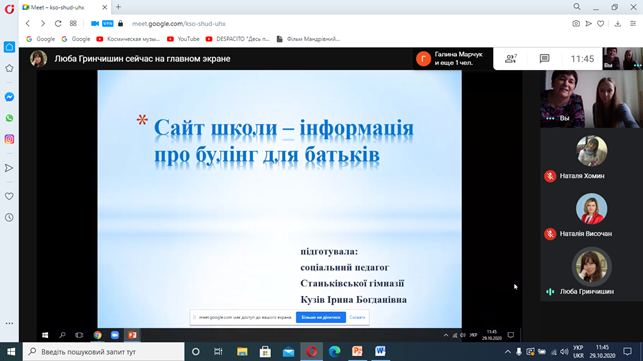Open Microsoft Edge from taskbar
The height and width of the screenshot is (361, 643).
coord(335,352)
